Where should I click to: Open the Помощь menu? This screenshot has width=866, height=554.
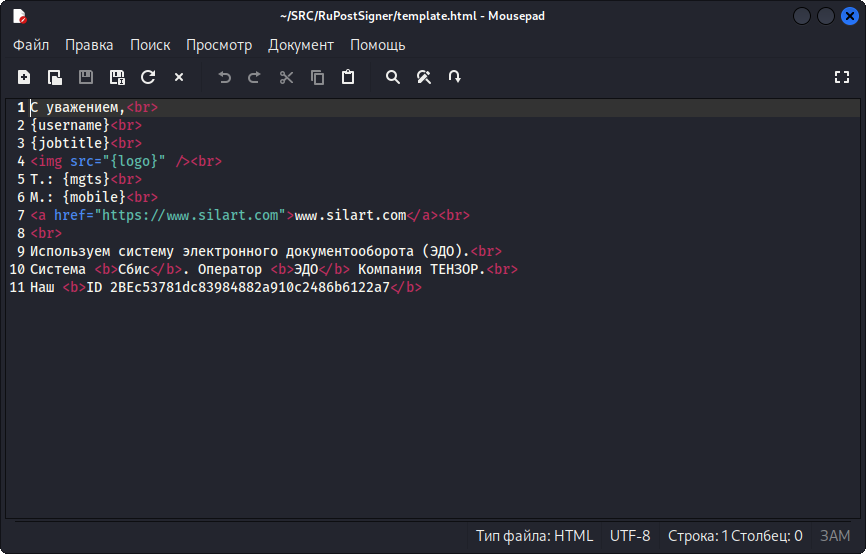click(x=377, y=45)
